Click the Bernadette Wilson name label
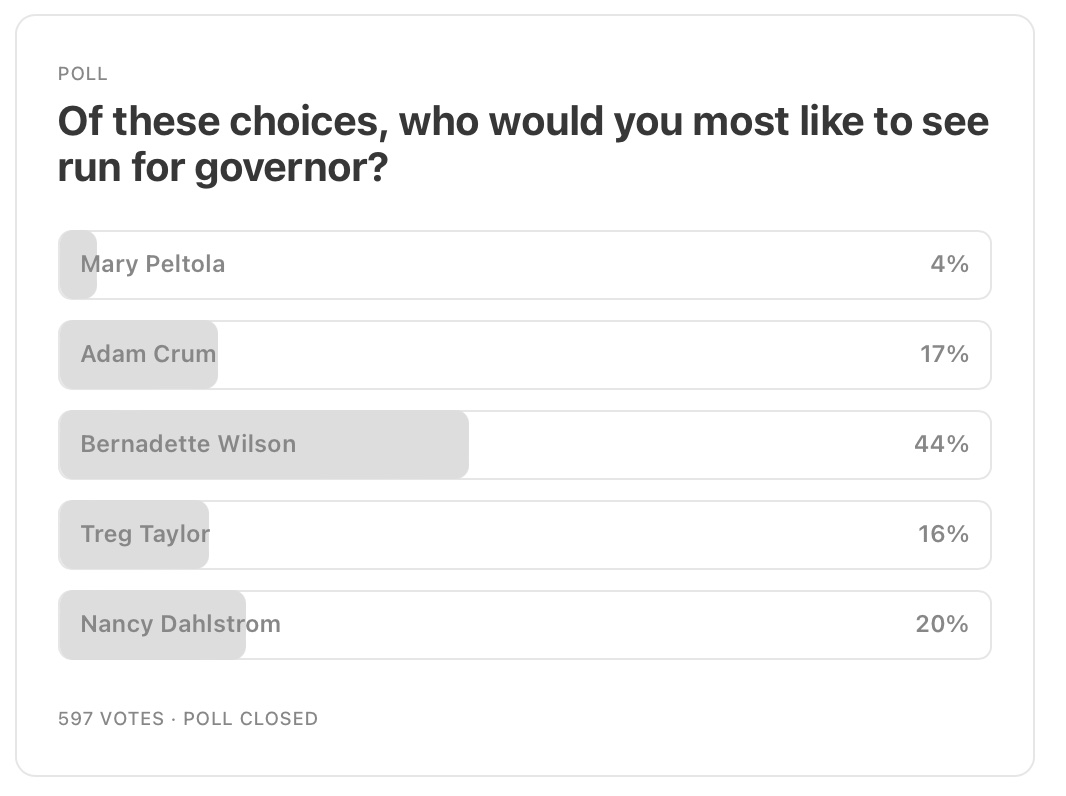This screenshot has height=796, width=1066. coord(190,444)
